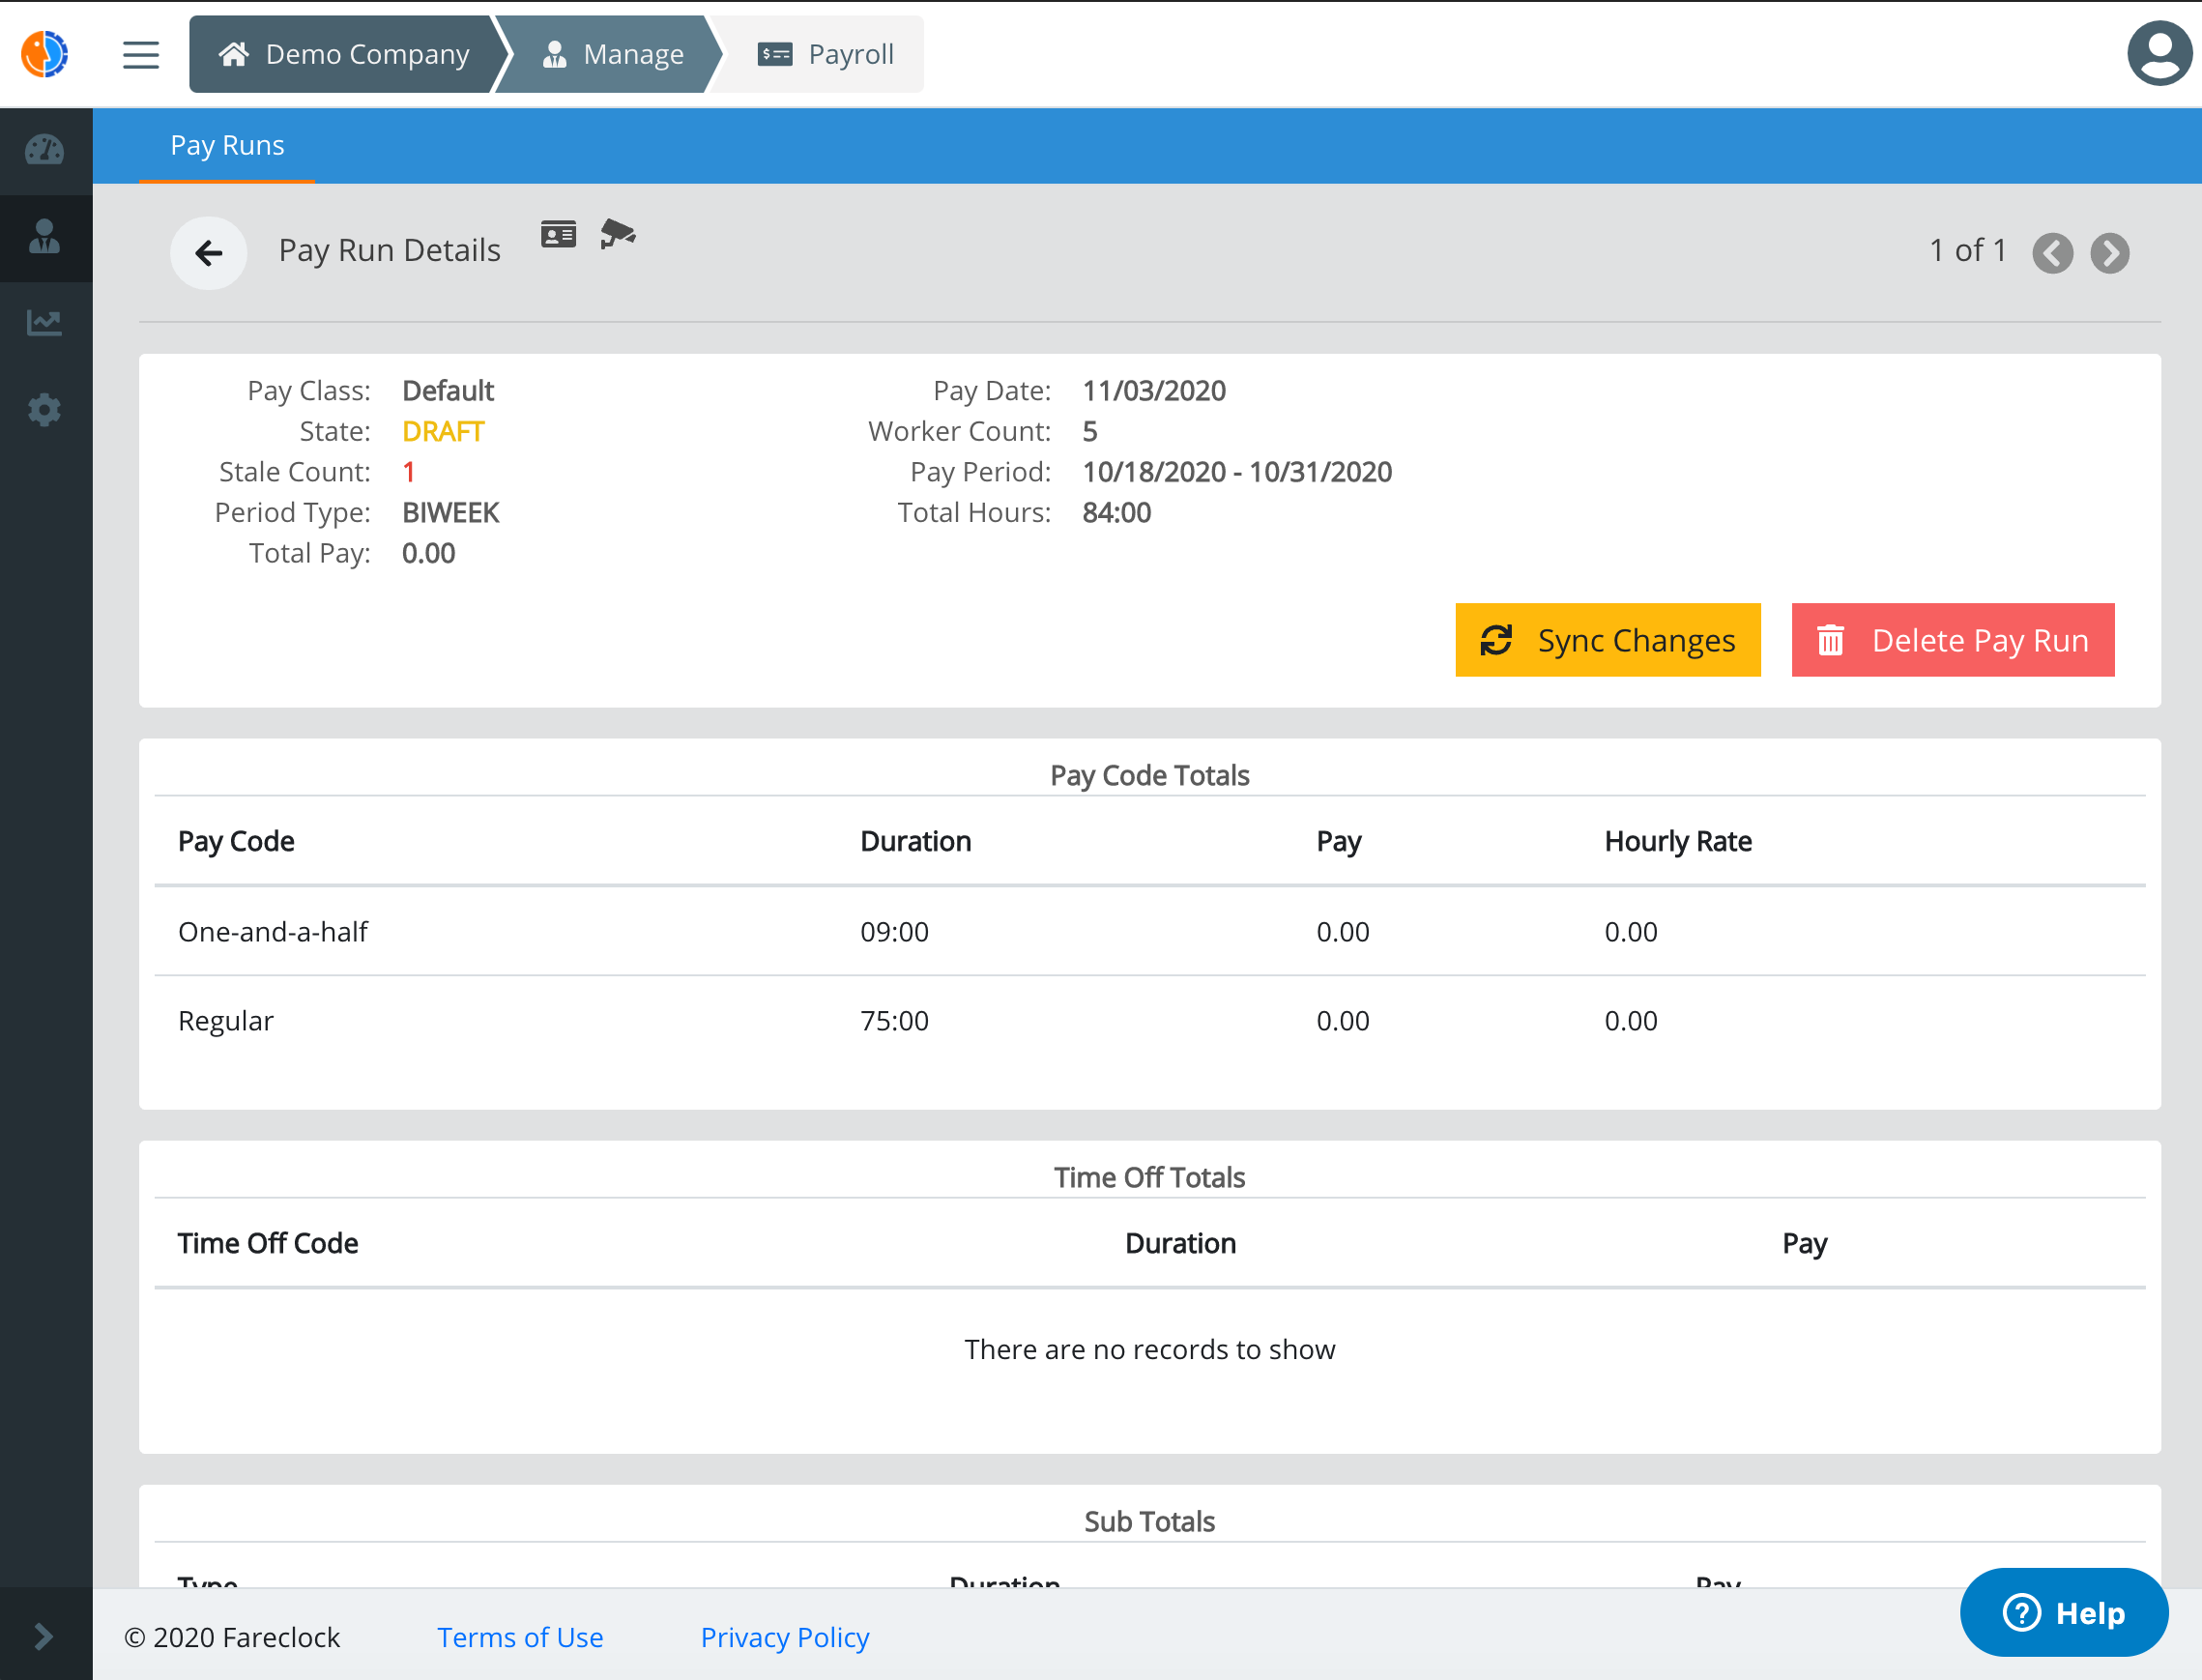Viewport: 2202px width, 1680px height.
Task: Click the DRAFT state value
Action: click(x=443, y=432)
